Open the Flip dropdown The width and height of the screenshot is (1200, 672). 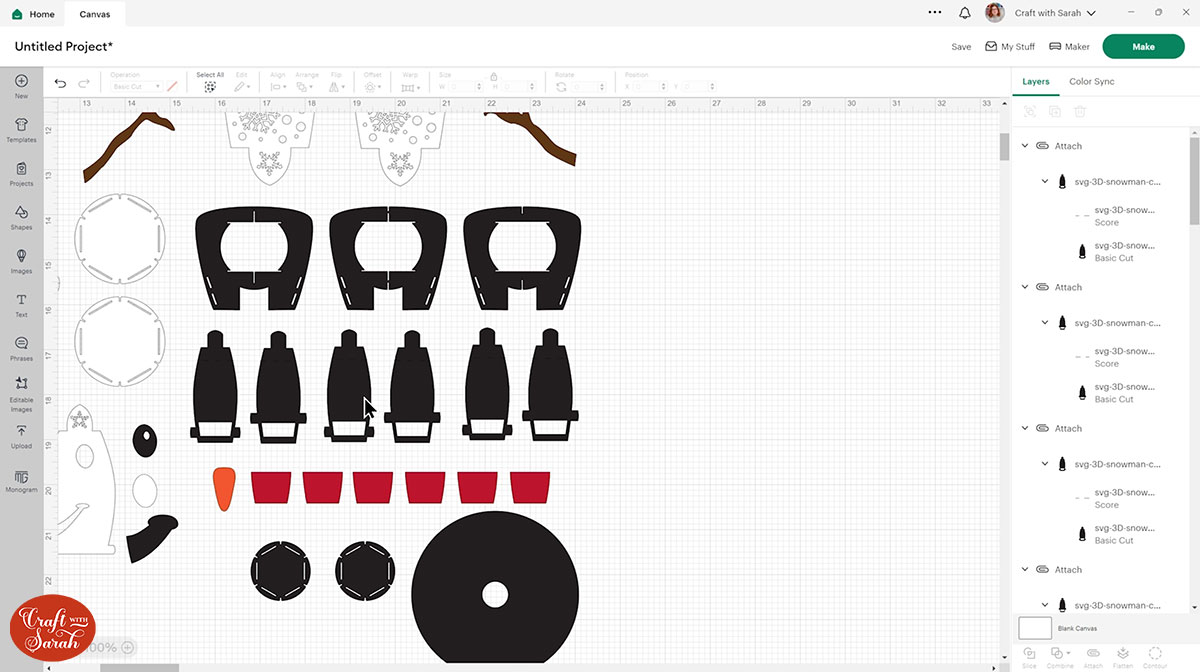tap(337, 87)
